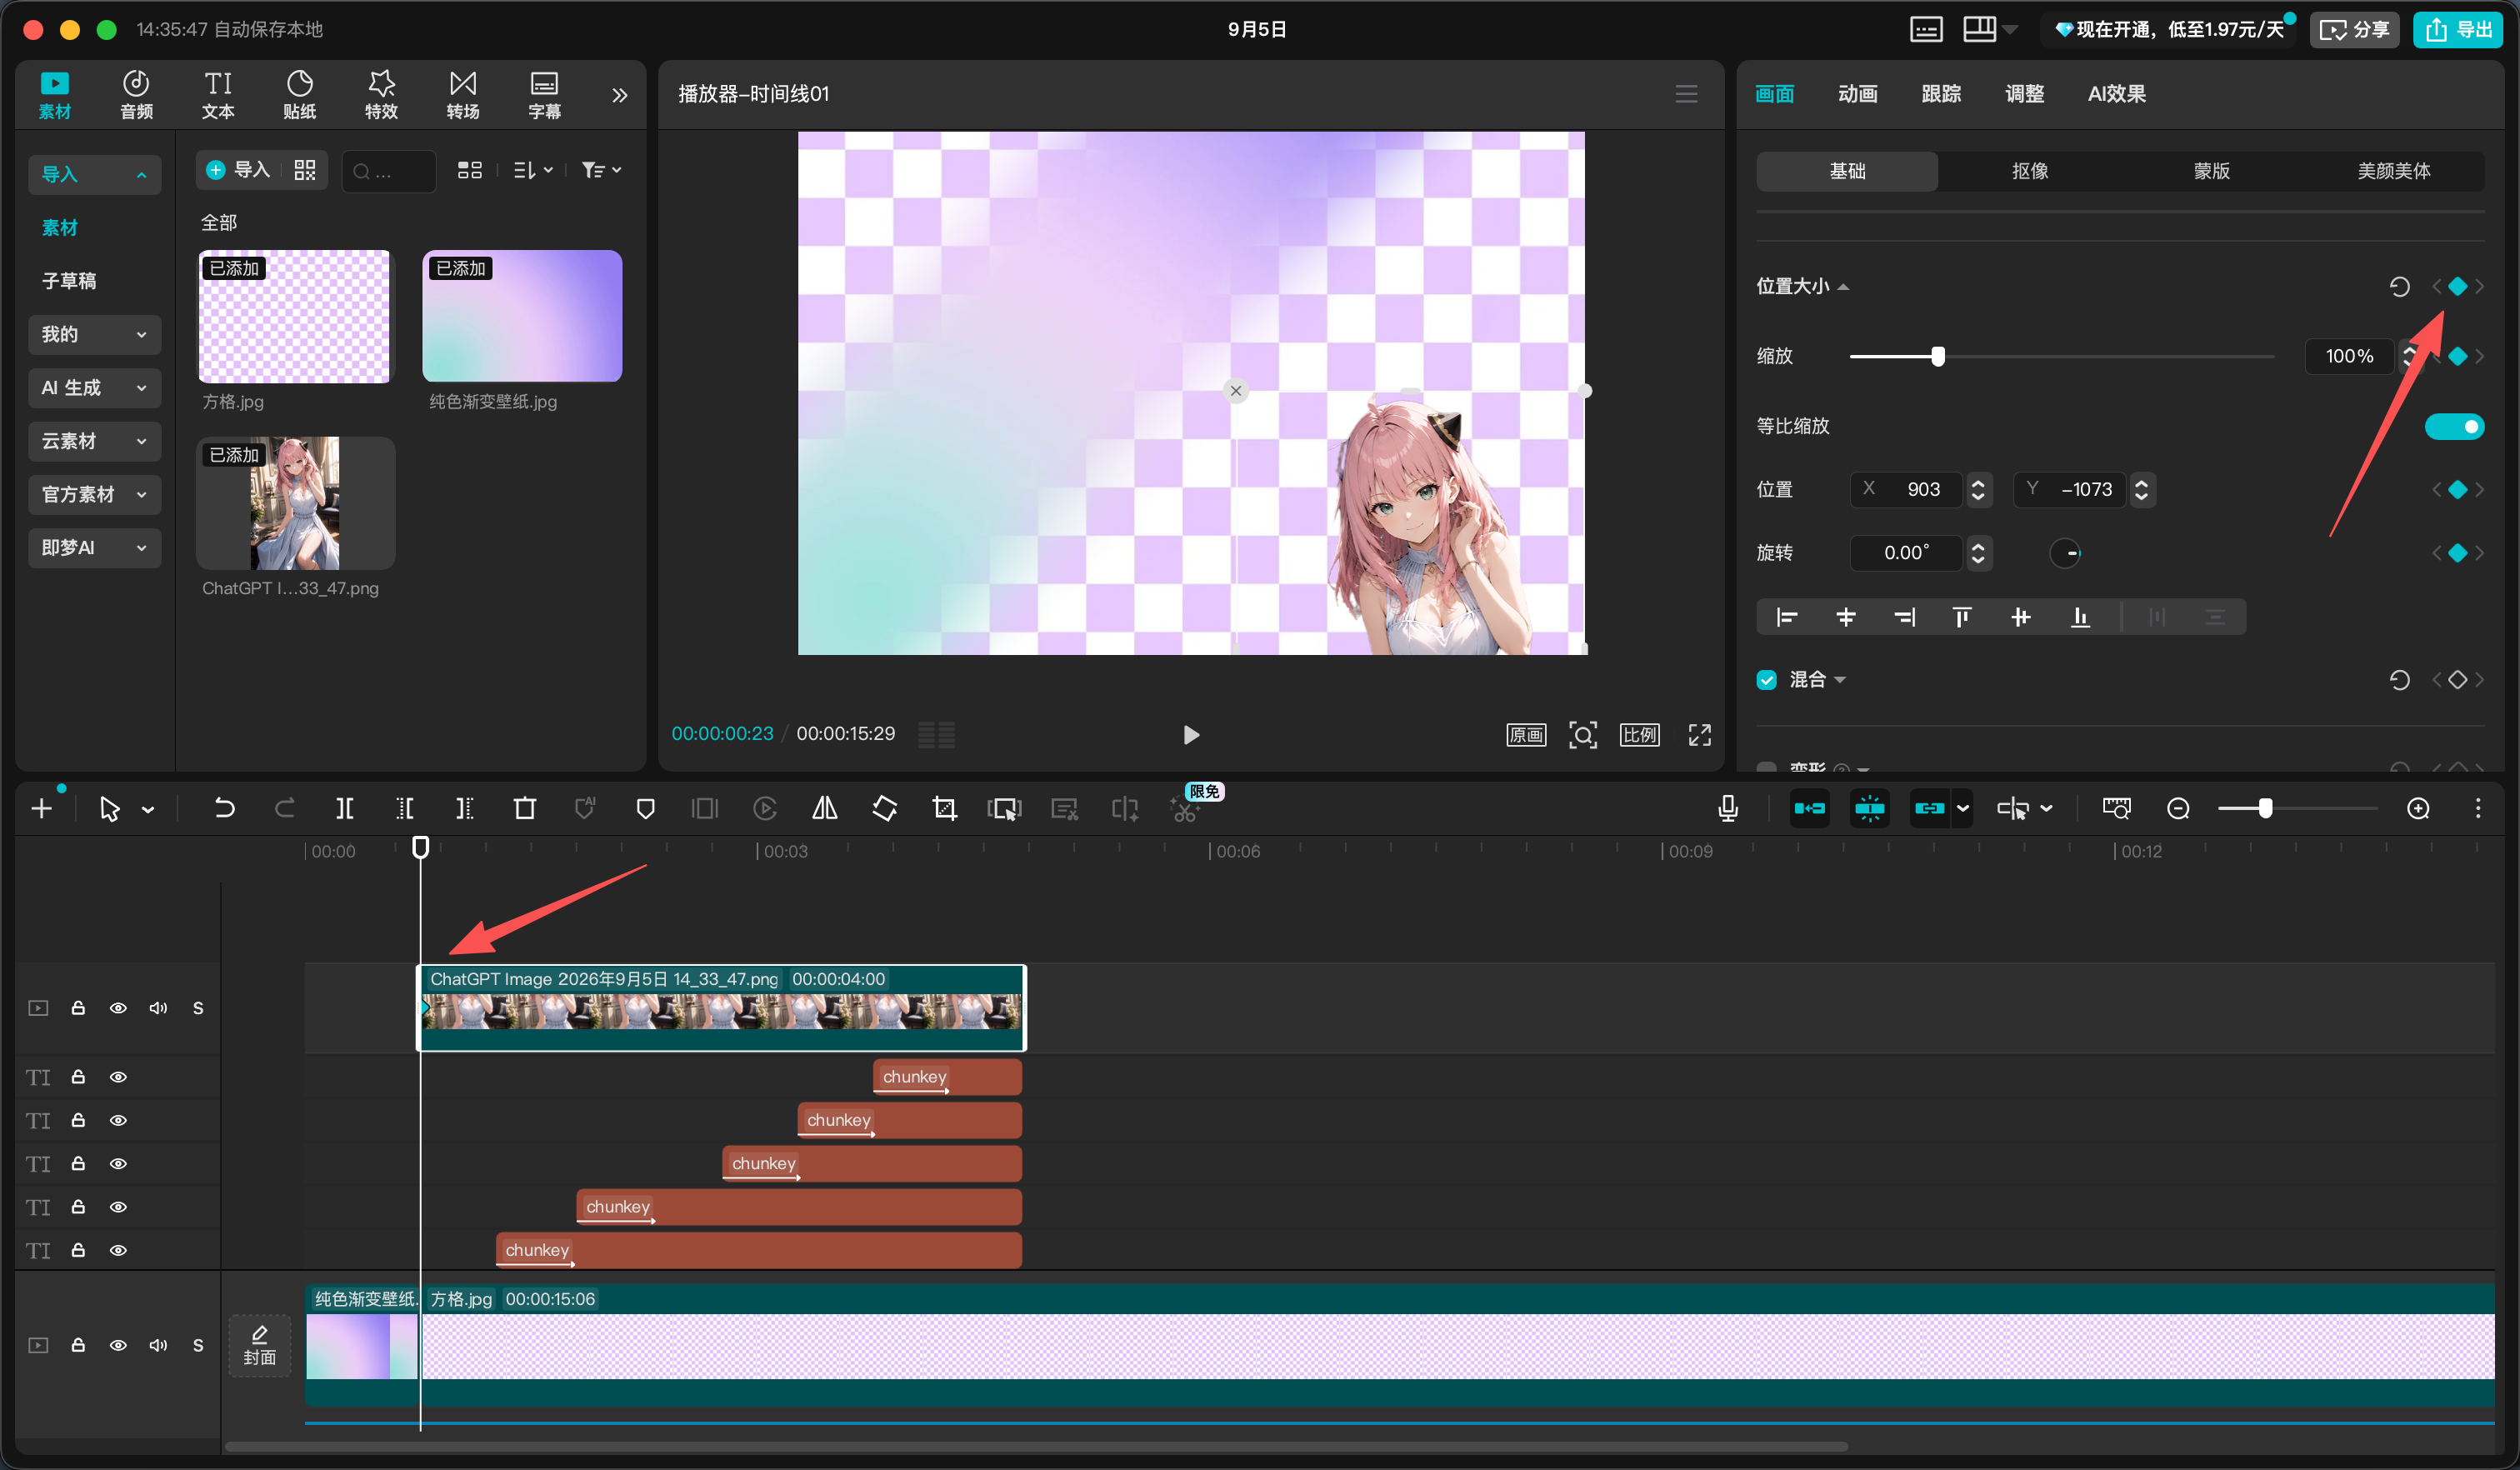
Task: Reset 位置大小 with the reset icon
Action: pos(2399,287)
